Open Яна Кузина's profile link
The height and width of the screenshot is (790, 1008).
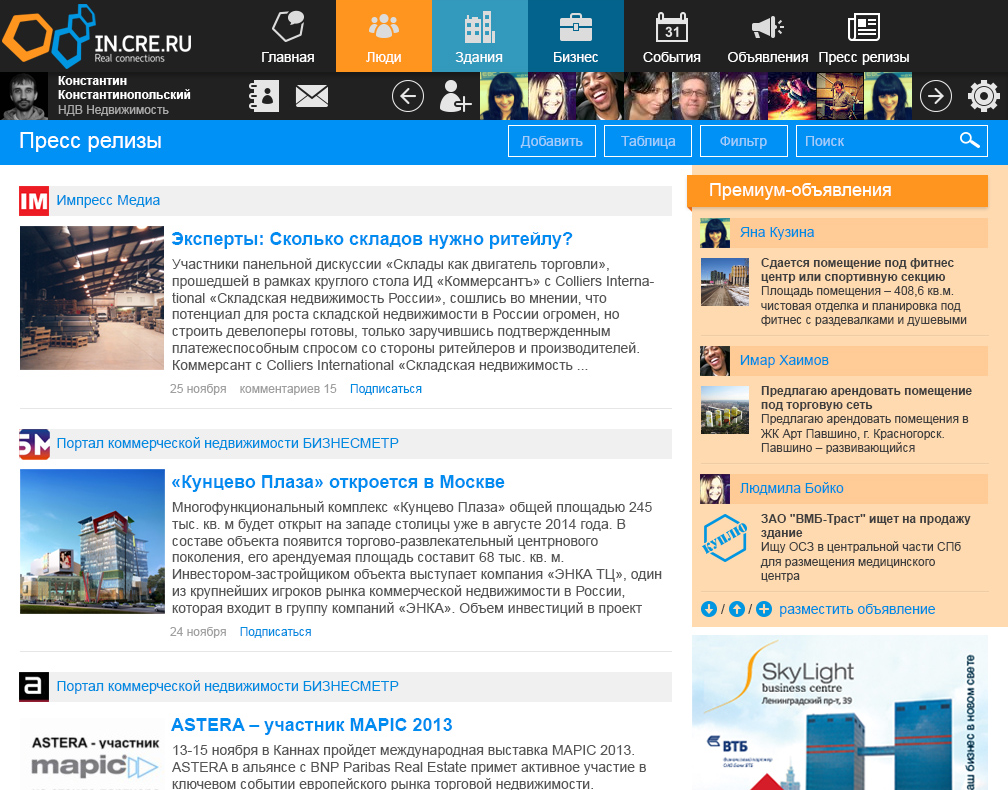[777, 232]
